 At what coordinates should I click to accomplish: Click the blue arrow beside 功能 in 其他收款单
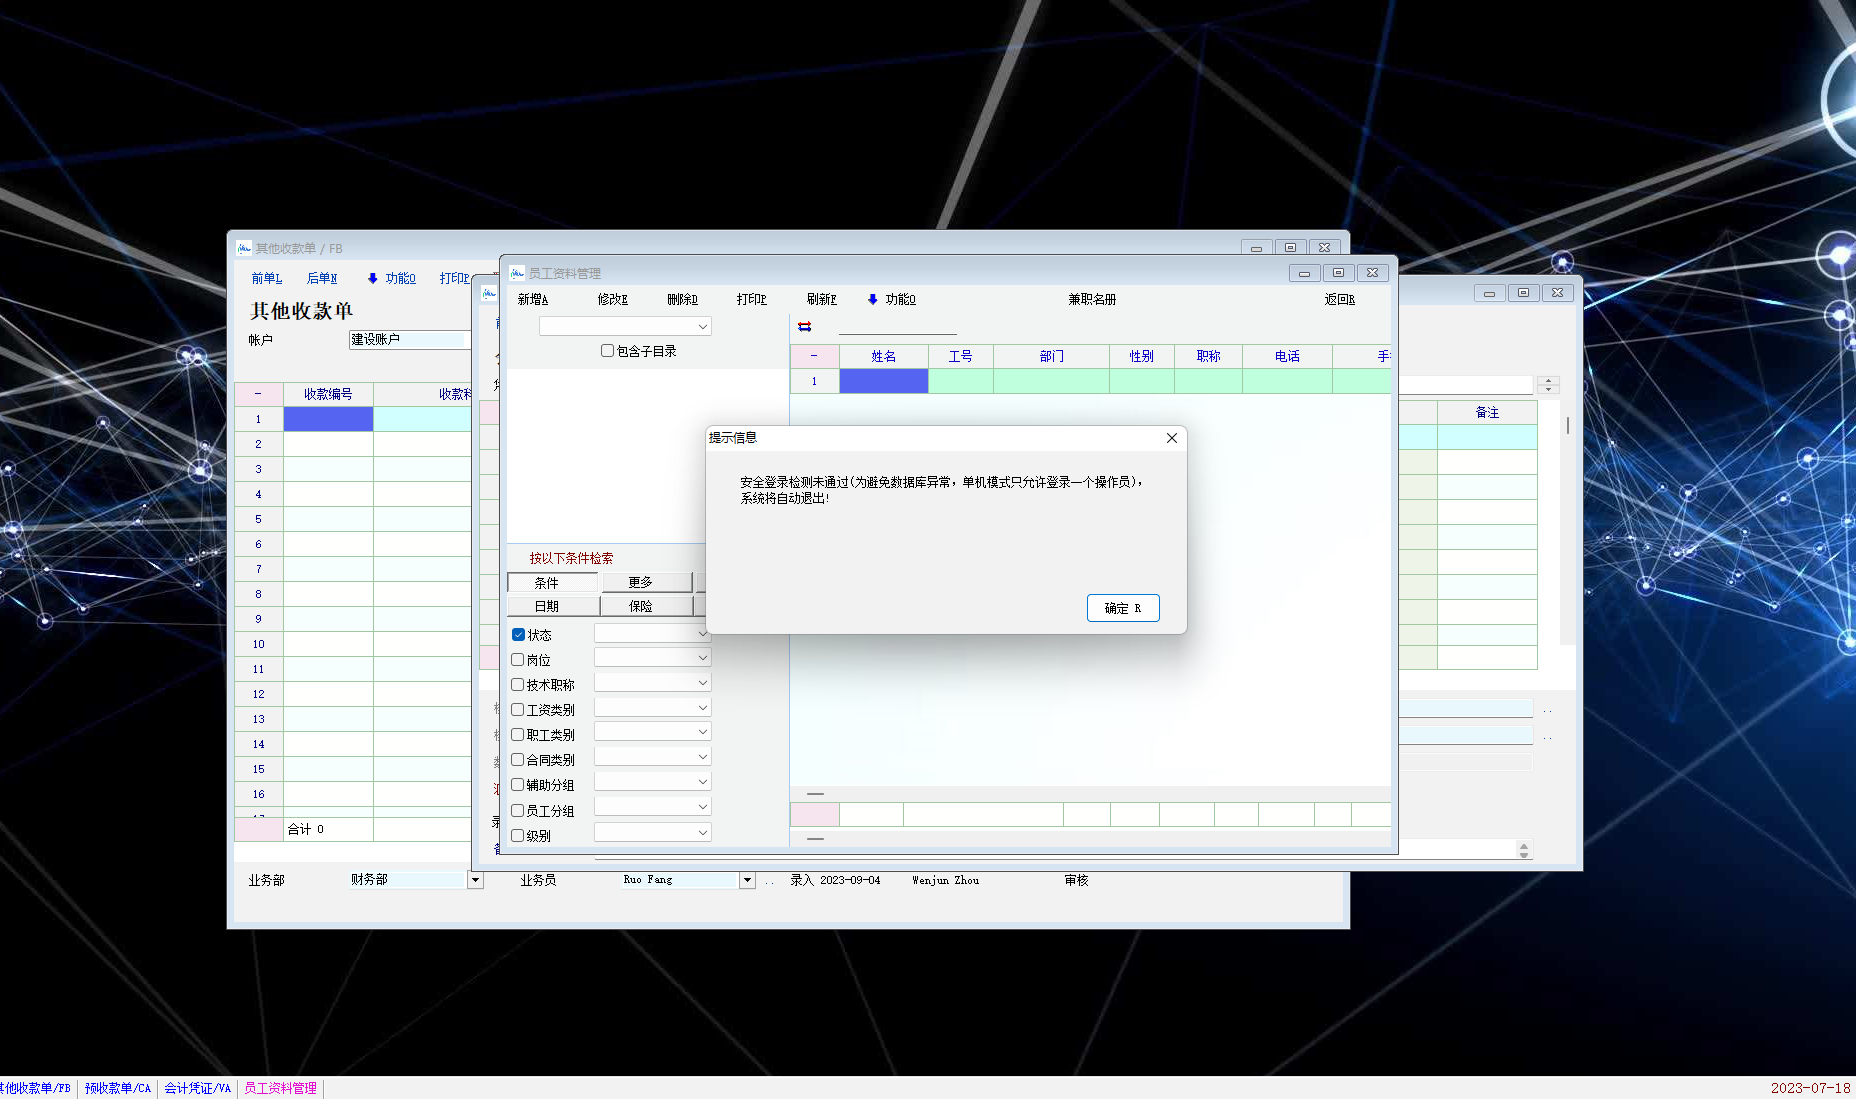[372, 278]
